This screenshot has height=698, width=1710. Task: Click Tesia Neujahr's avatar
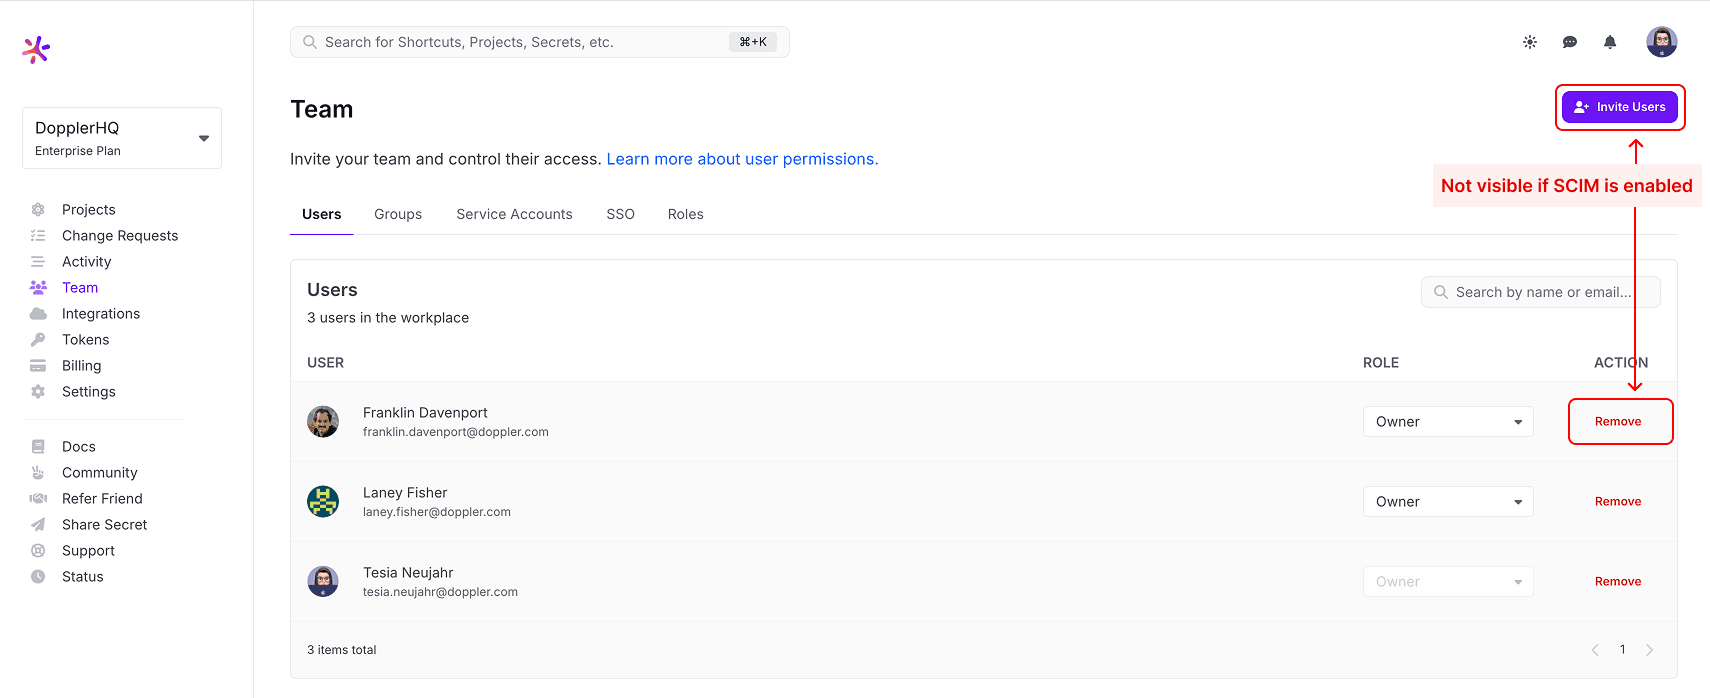323,581
